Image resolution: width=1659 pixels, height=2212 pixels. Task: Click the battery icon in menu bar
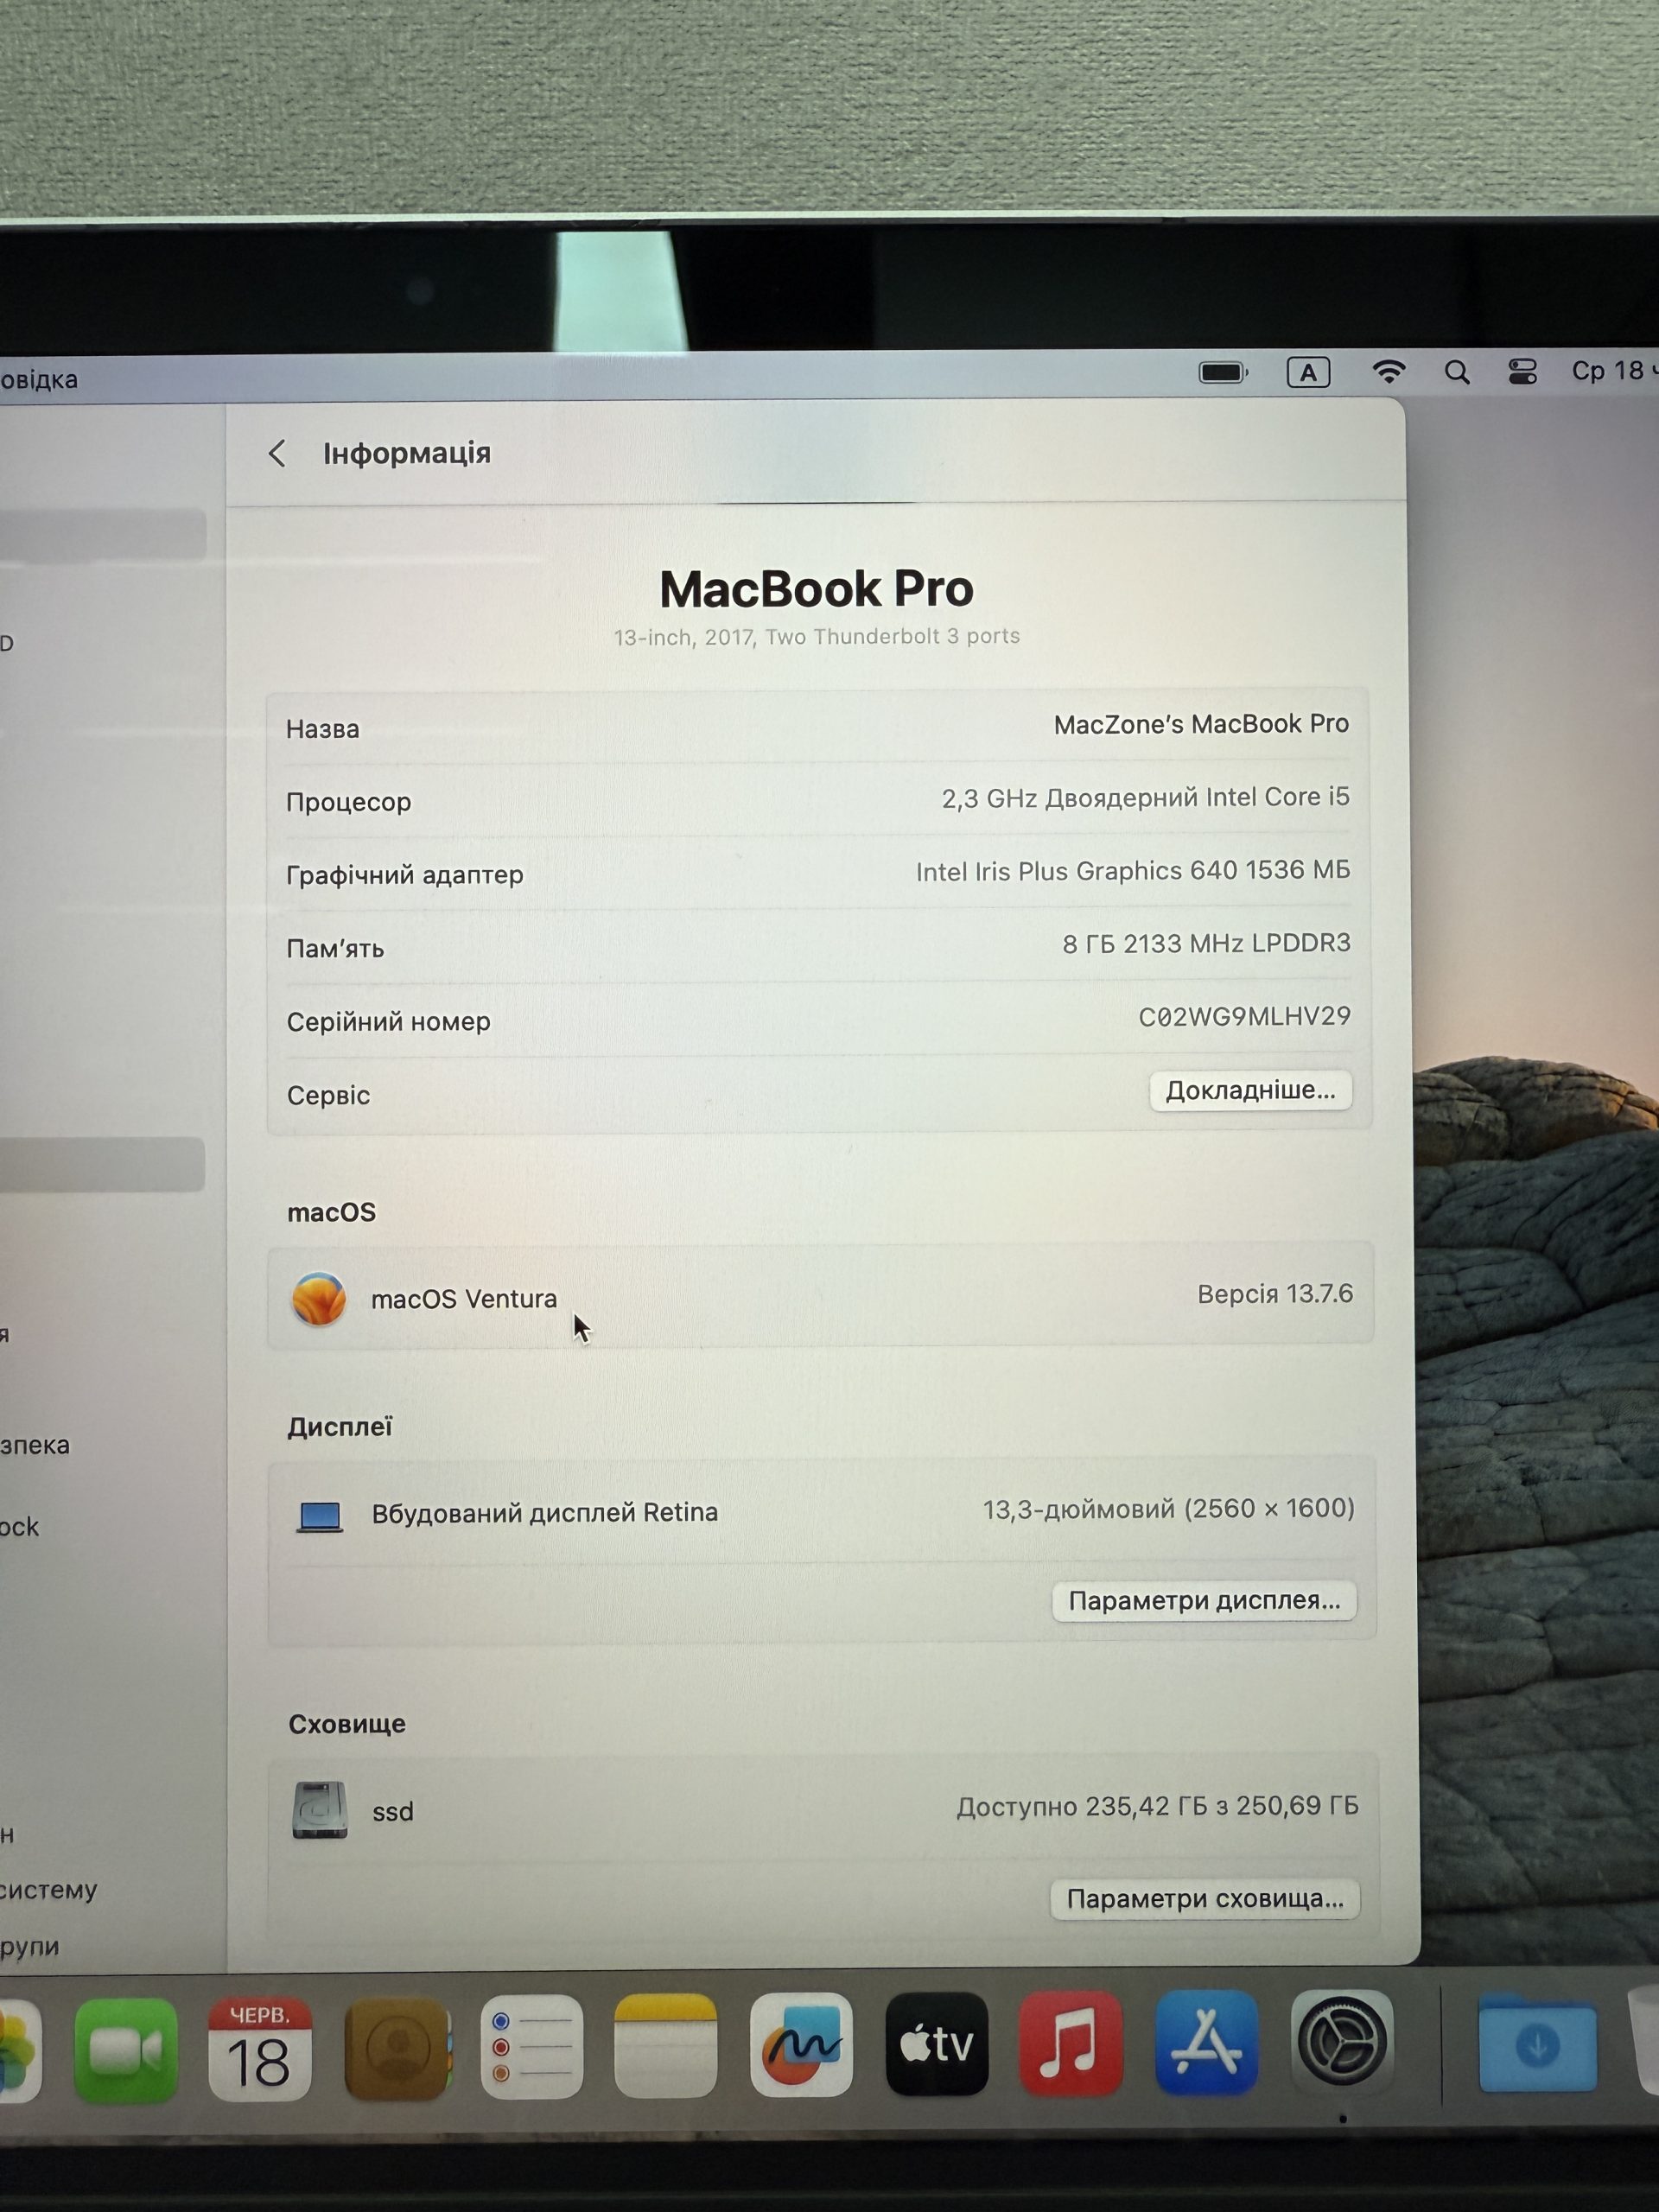click(1223, 373)
